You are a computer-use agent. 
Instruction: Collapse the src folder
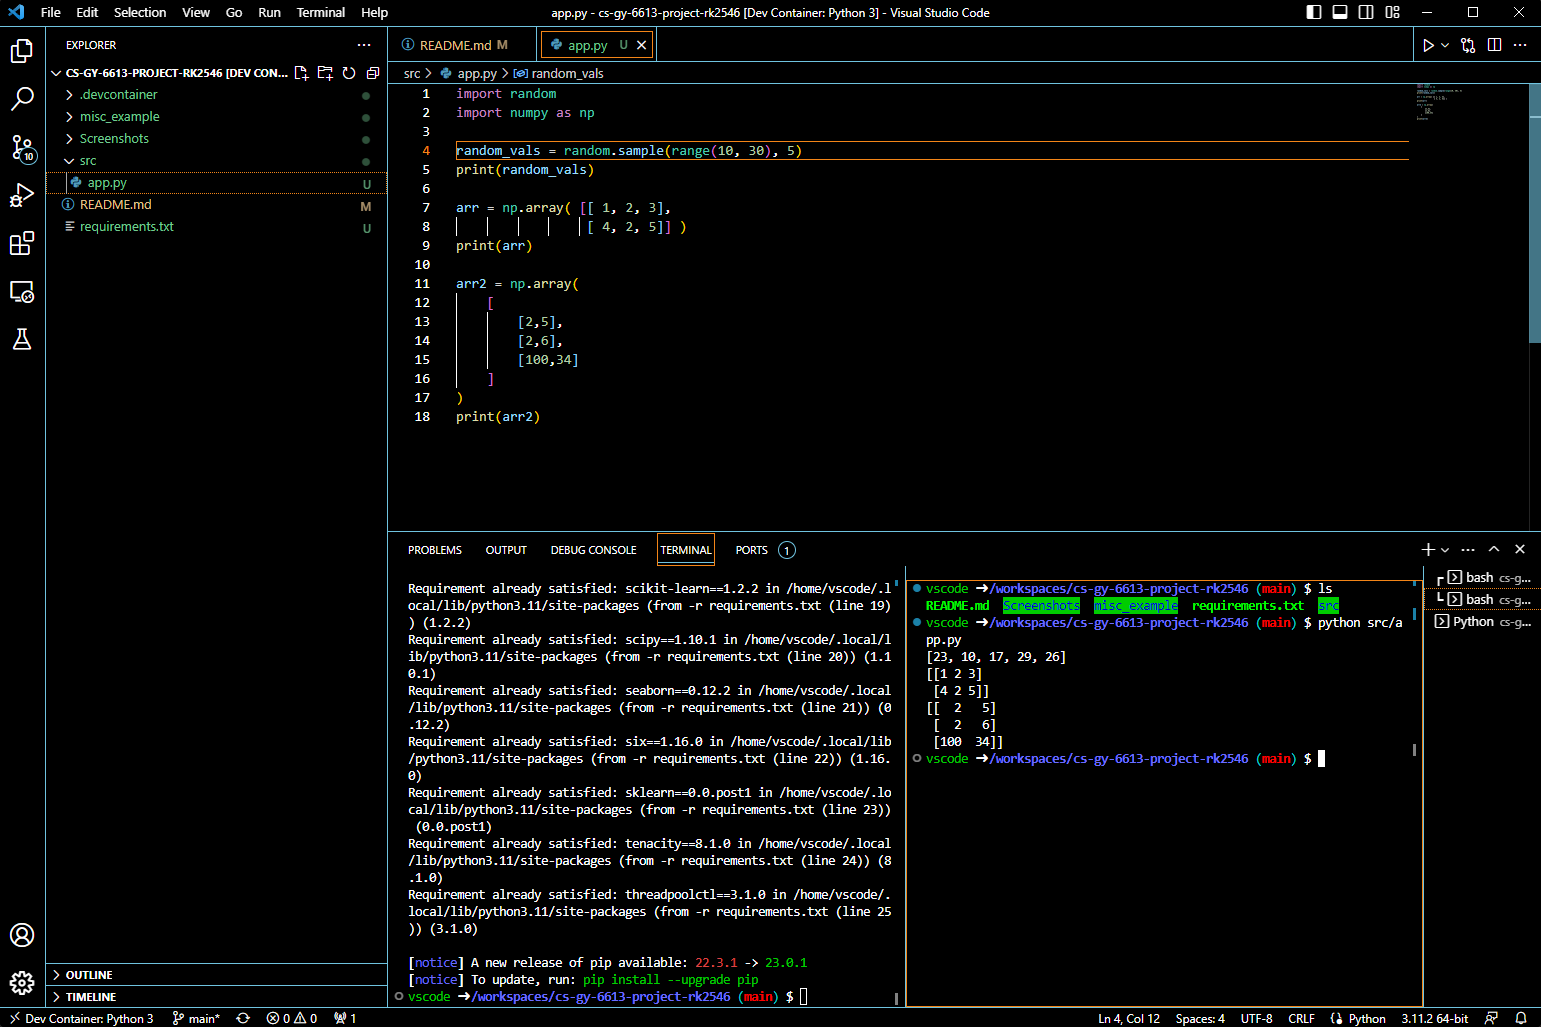(x=216, y=161)
